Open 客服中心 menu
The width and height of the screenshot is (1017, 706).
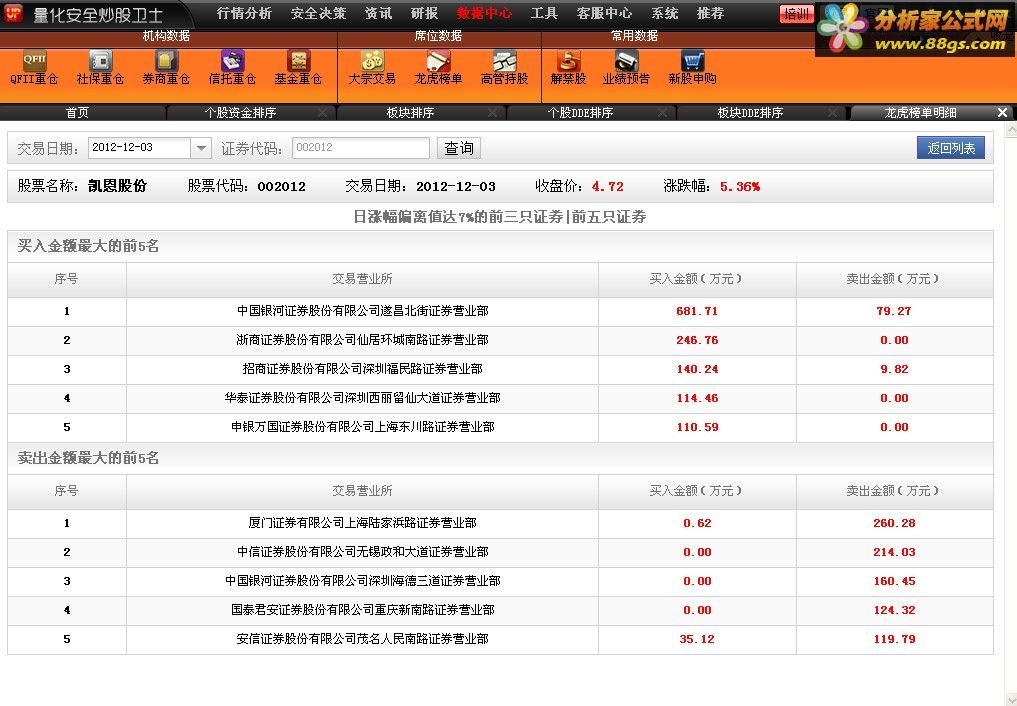604,13
